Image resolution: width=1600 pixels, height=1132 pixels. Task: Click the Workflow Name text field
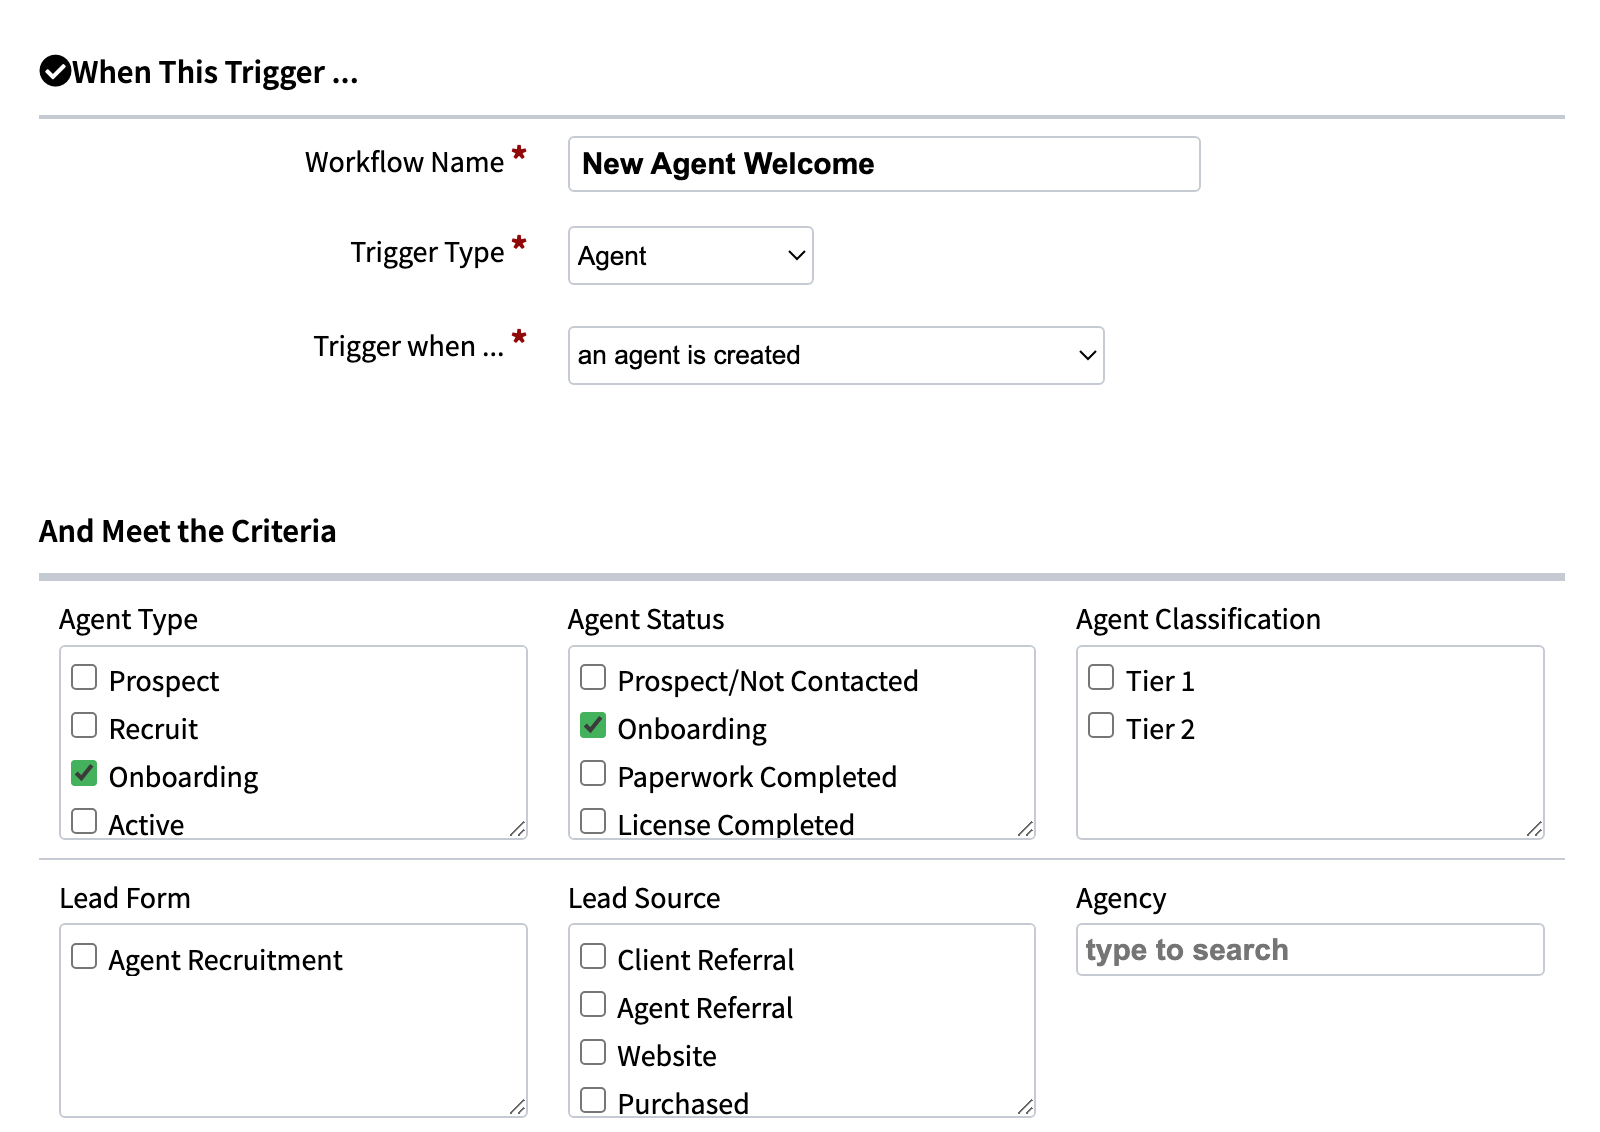tap(882, 163)
